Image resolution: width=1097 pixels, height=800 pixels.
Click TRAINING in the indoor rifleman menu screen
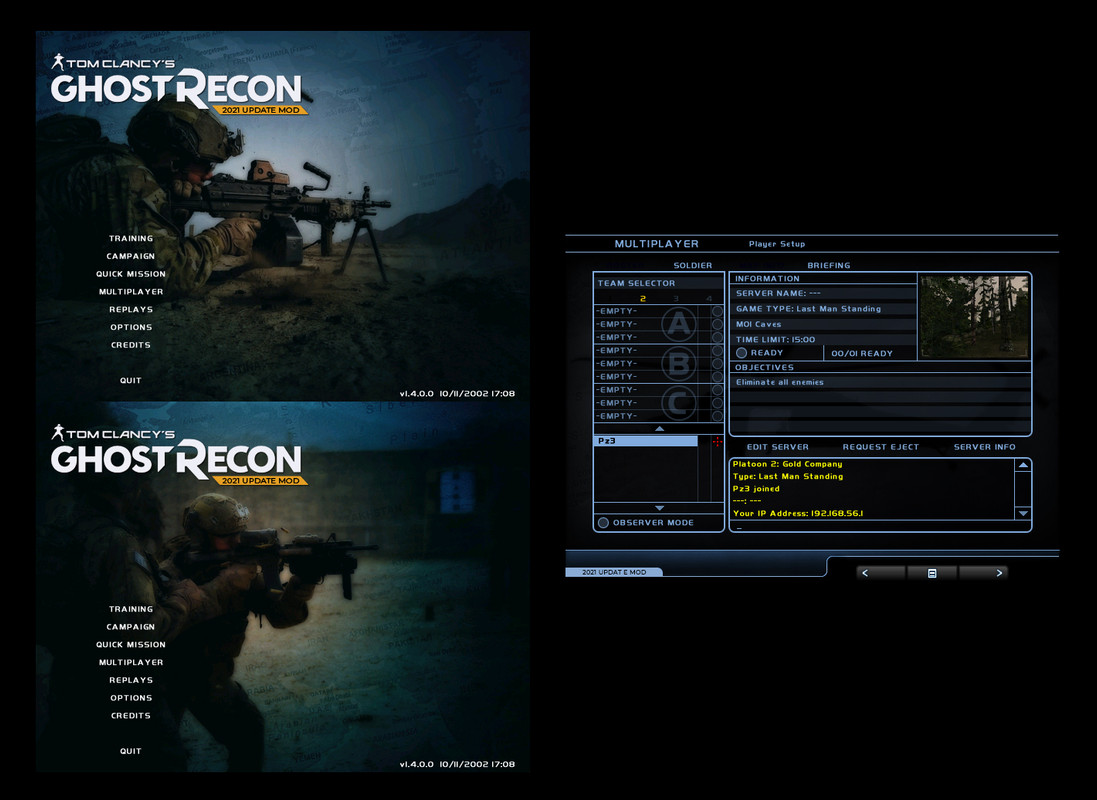131,610
